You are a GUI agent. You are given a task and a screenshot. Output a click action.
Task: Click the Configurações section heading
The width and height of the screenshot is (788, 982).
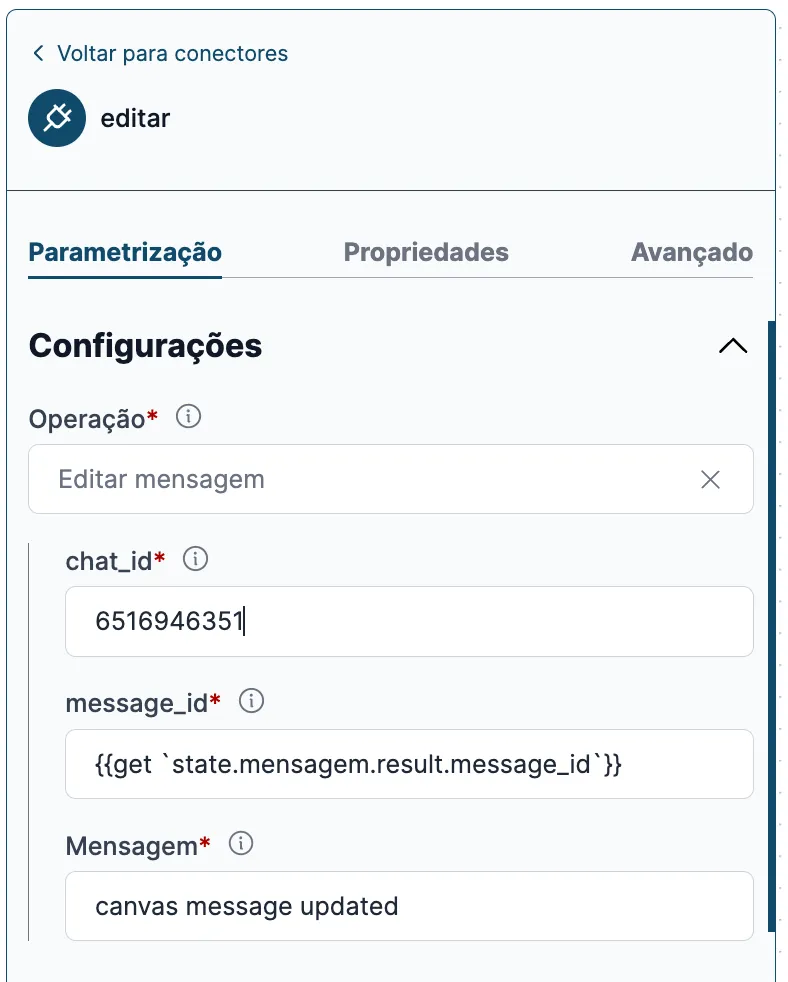(x=145, y=346)
